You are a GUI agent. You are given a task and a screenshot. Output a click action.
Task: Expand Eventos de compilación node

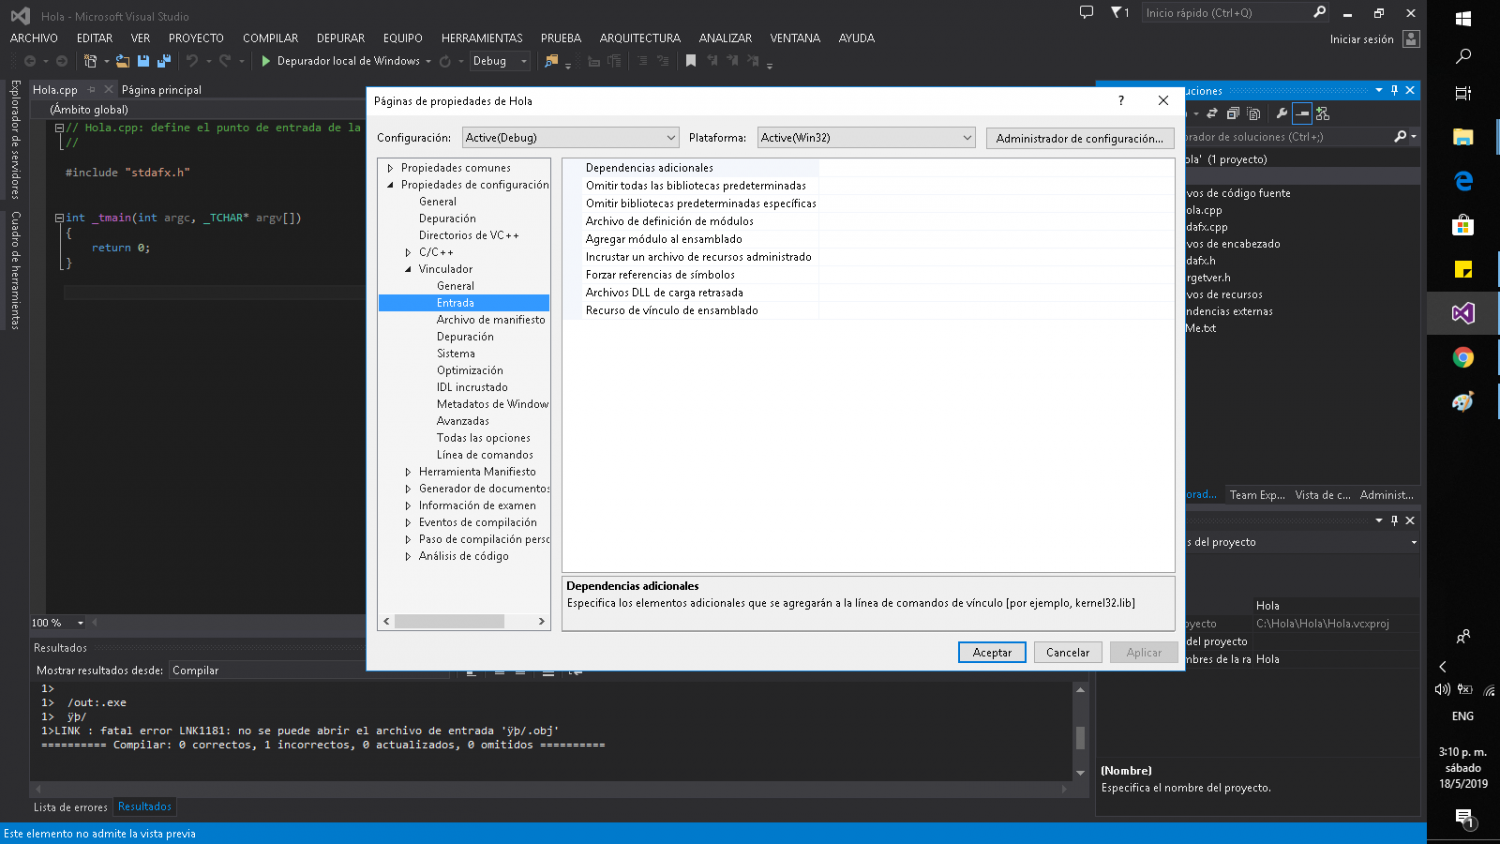(408, 522)
